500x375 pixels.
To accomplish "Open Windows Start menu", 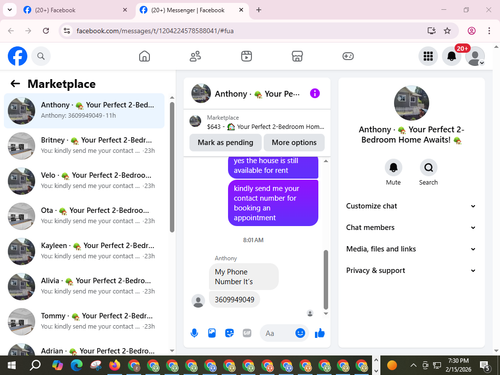I will [x=11, y=365].
